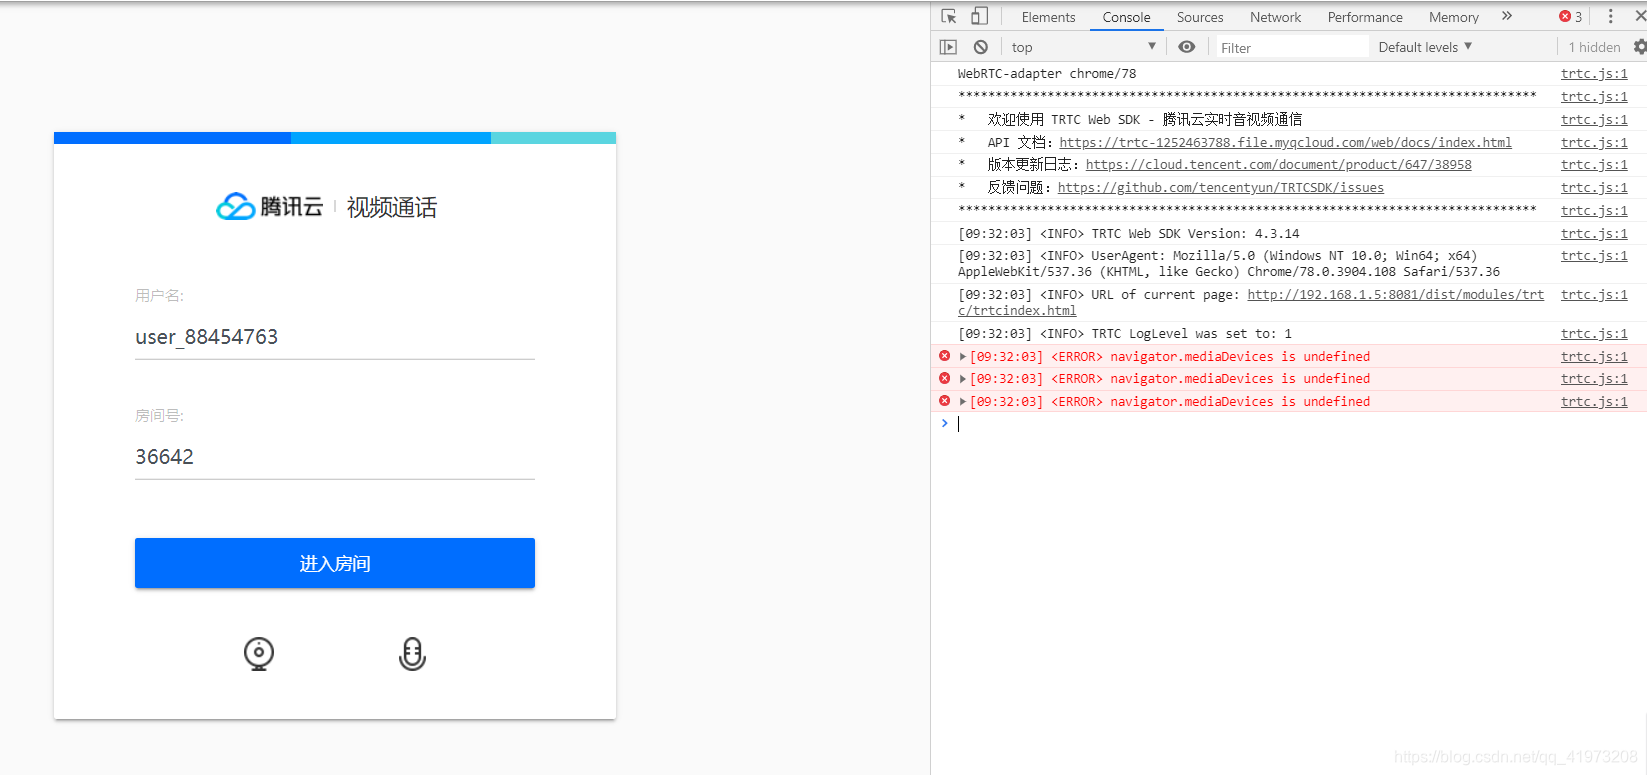Switch to the Sources tab
Screen dimensions: 1647x775
tap(1200, 17)
